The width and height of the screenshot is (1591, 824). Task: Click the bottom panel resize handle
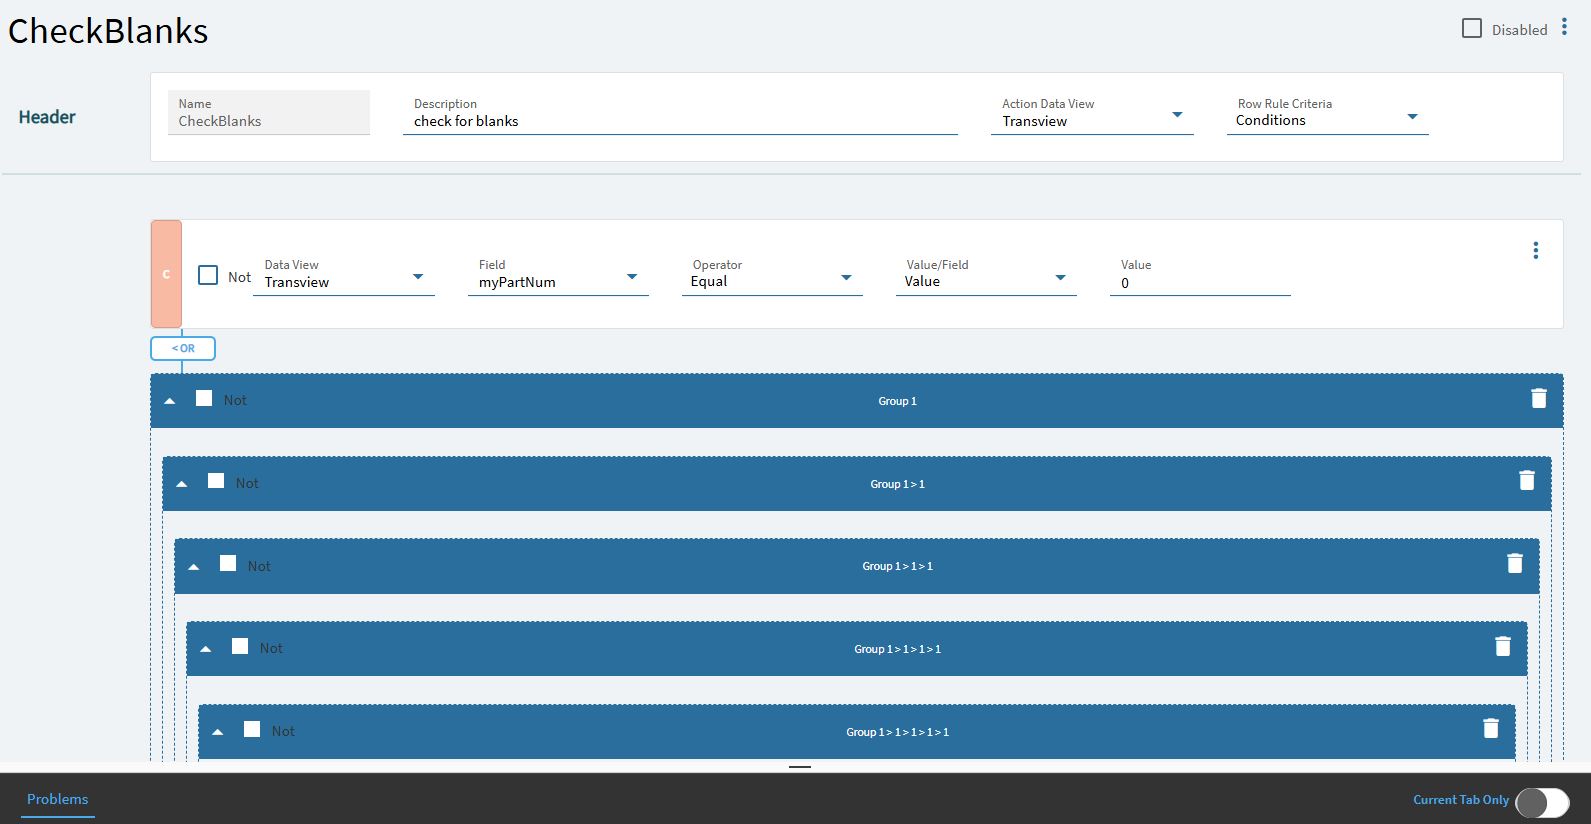(800, 767)
